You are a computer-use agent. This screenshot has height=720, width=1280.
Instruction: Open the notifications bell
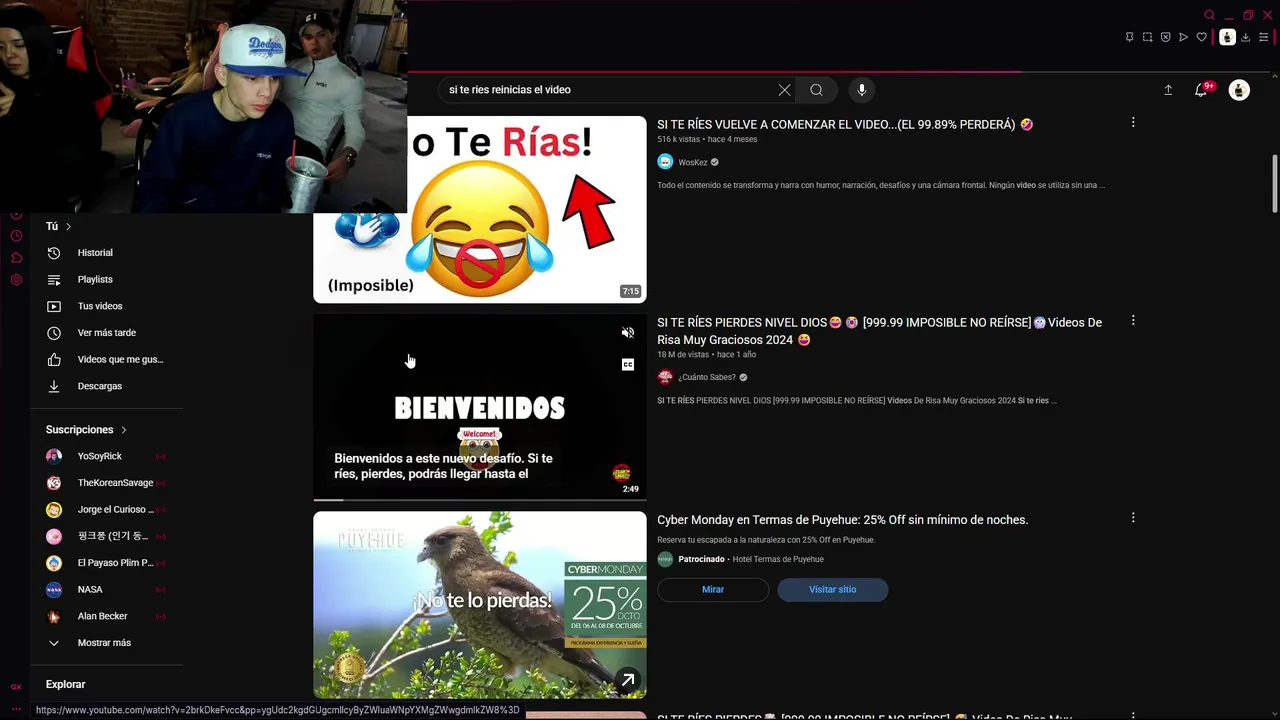1201,90
